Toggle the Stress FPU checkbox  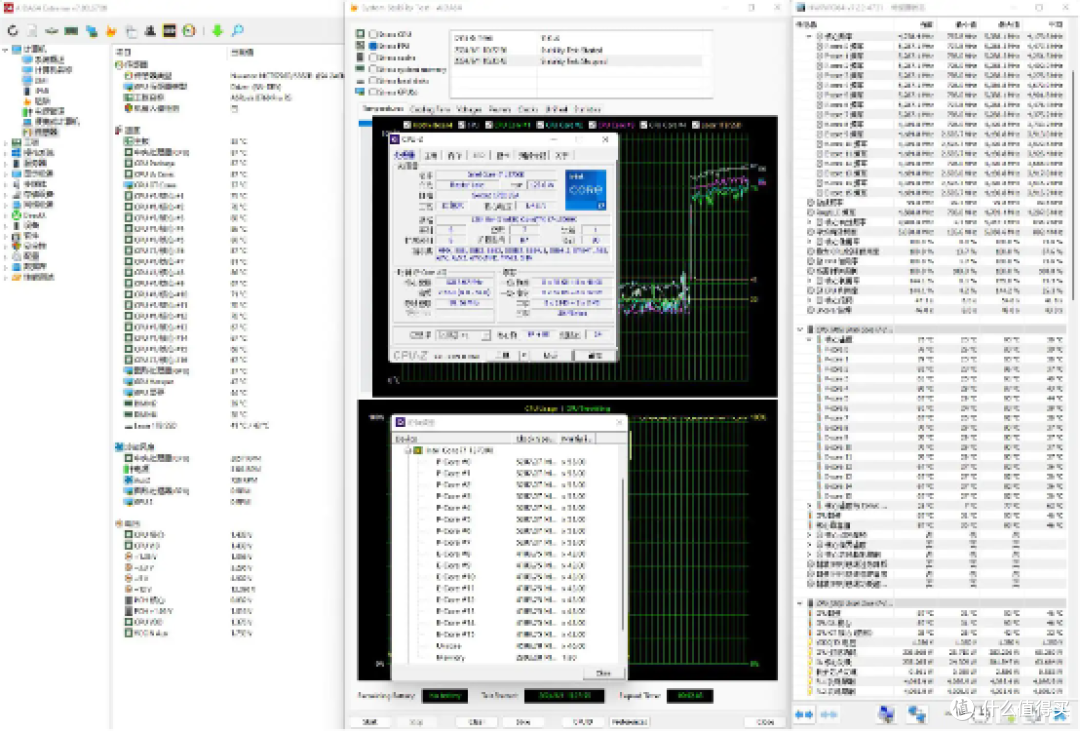pyautogui.click(x=373, y=45)
